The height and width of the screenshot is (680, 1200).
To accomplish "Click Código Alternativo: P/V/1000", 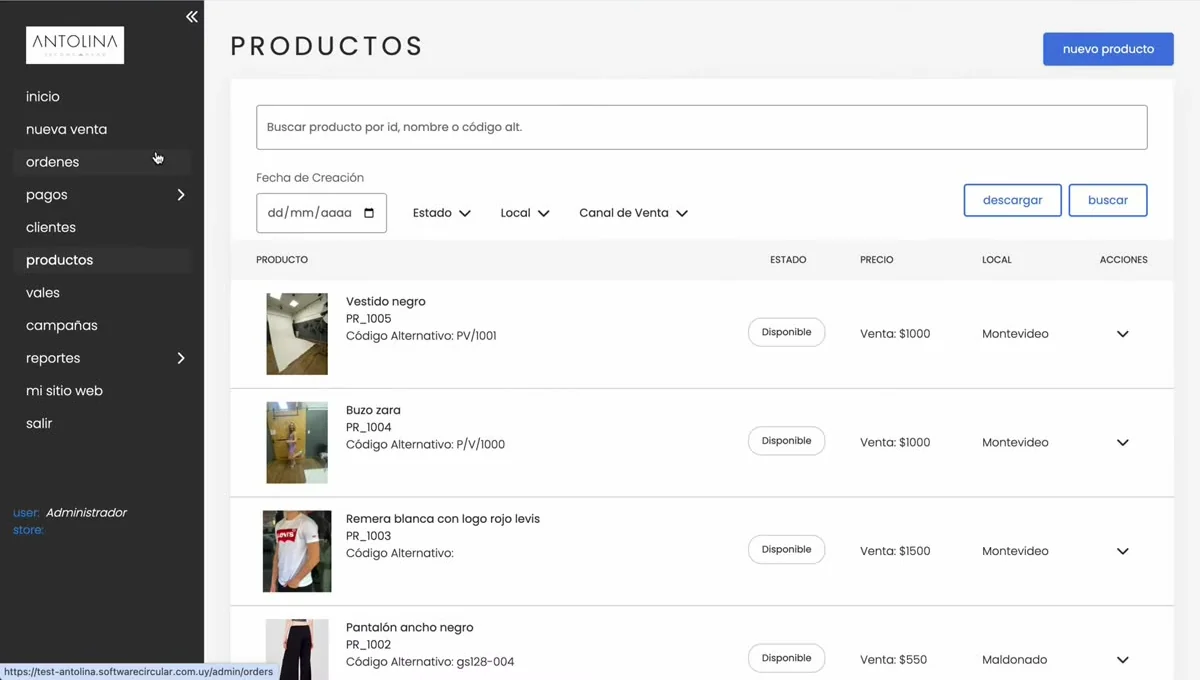I will (426, 445).
